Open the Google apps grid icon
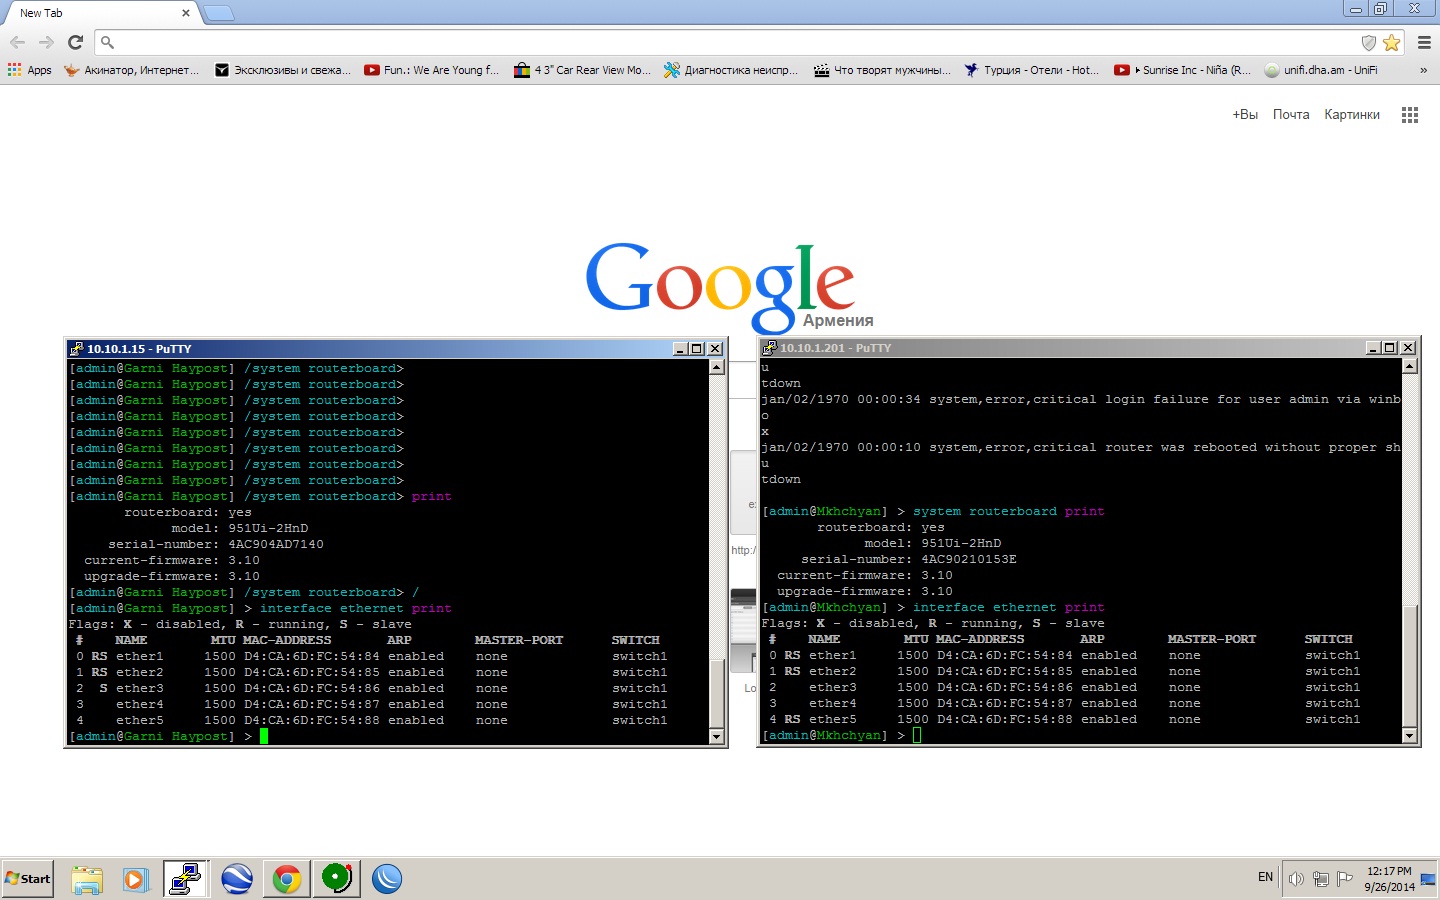This screenshot has width=1440, height=900. (1410, 115)
